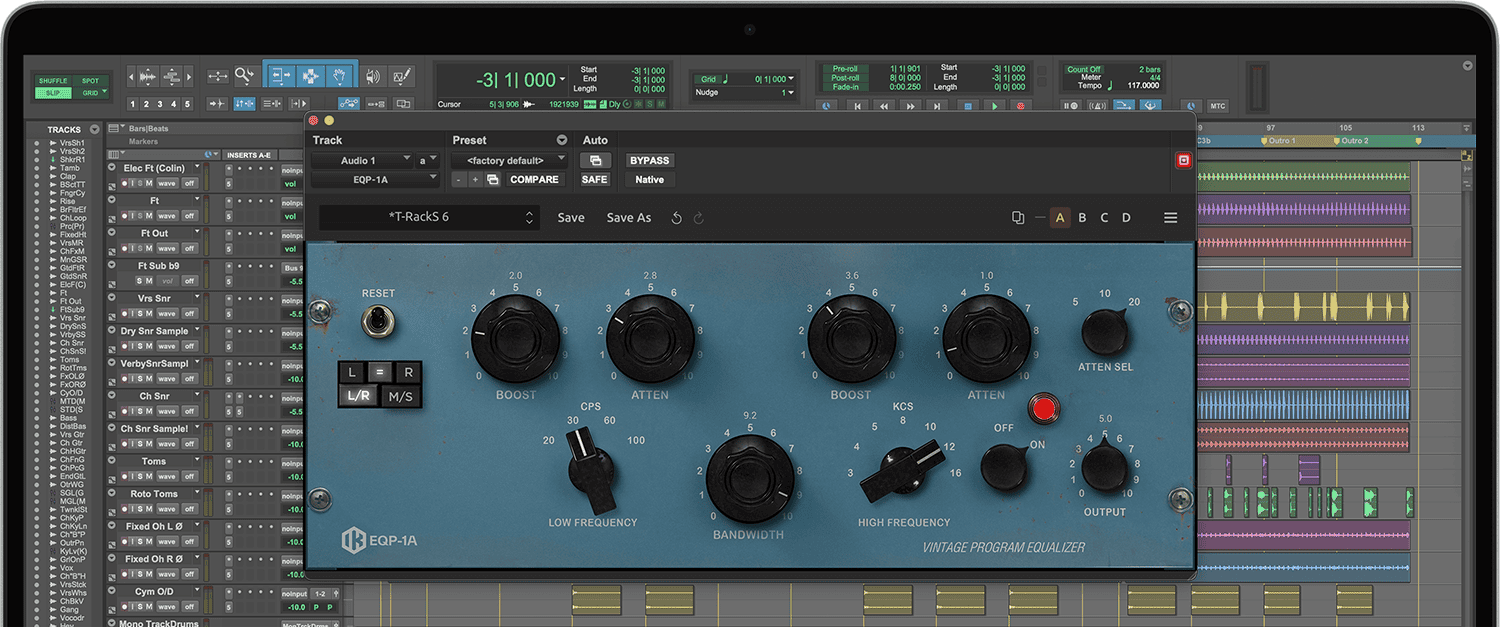This screenshot has height=627, width=1500.
Task: Click the Scrubber speaker icon
Action: [372, 76]
